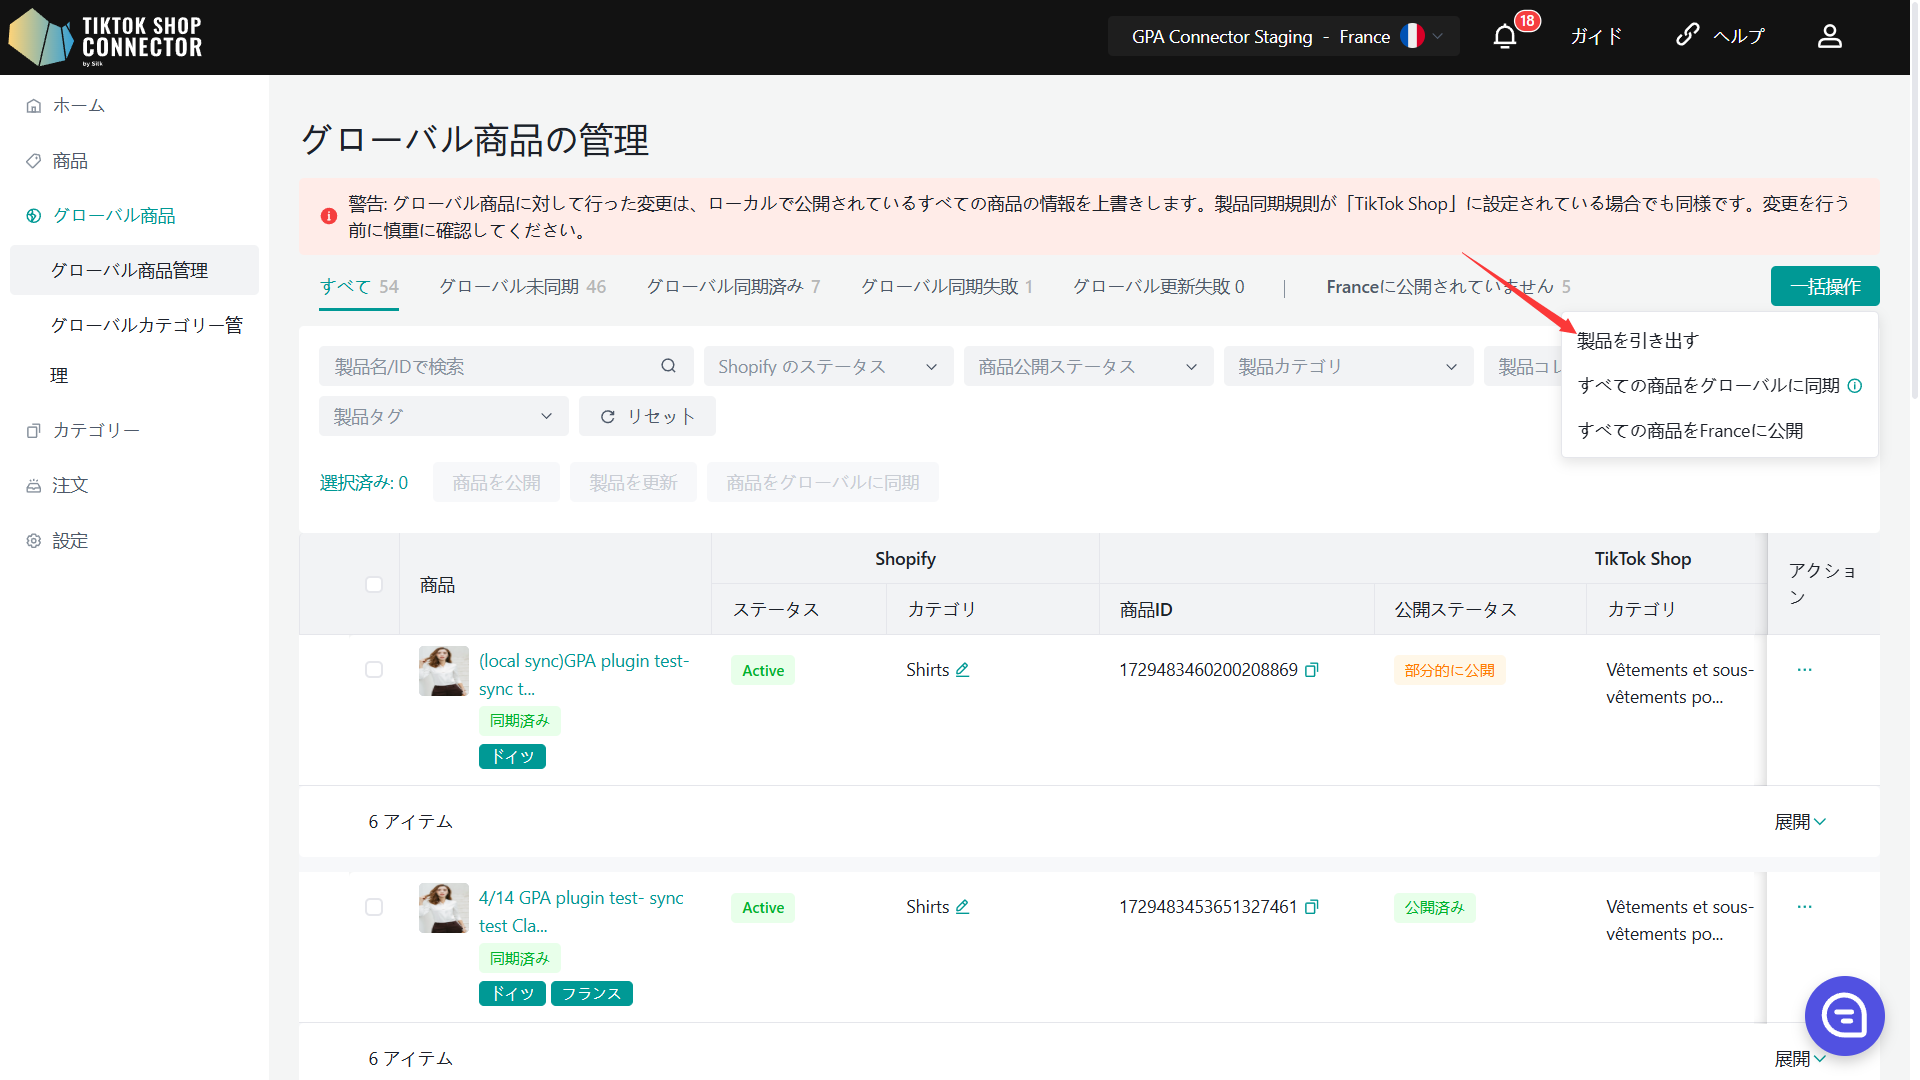The height and width of the screenshot is (1080, 1920).
Task: Click the category icon beside カテゴリー
Action: coord(34,431)
